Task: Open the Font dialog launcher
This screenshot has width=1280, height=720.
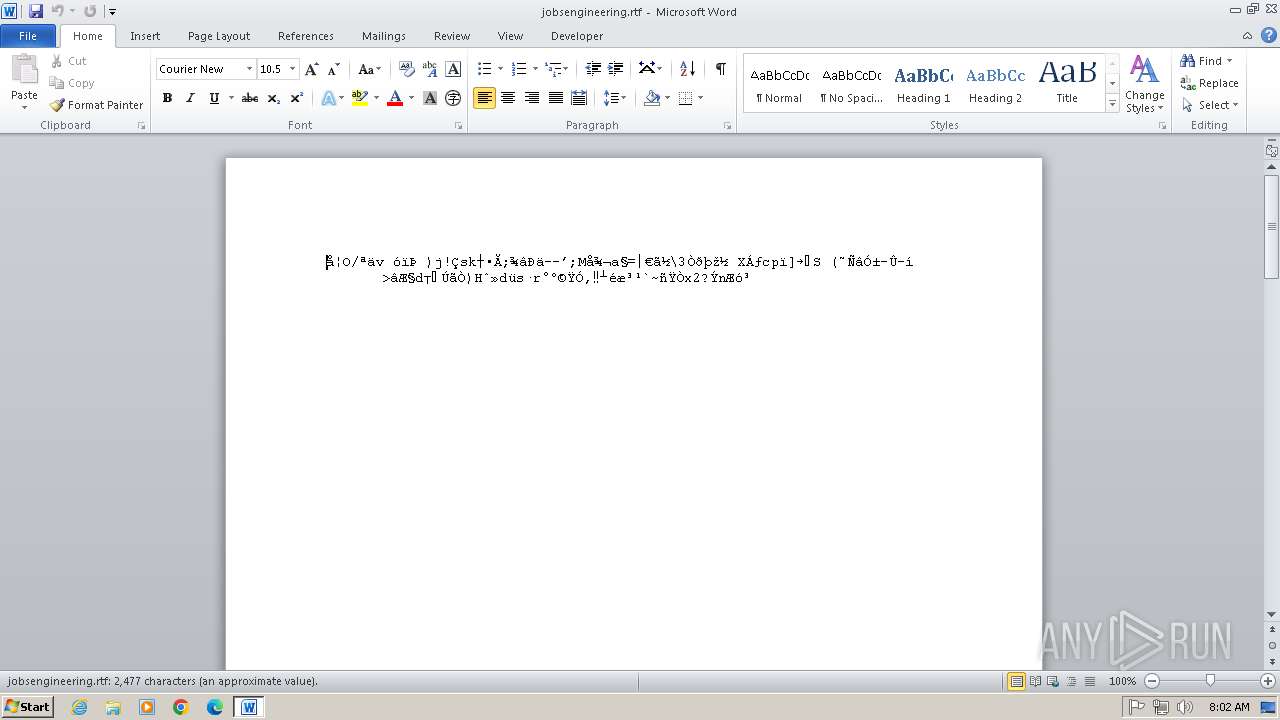Action: [x=459, y=126]
